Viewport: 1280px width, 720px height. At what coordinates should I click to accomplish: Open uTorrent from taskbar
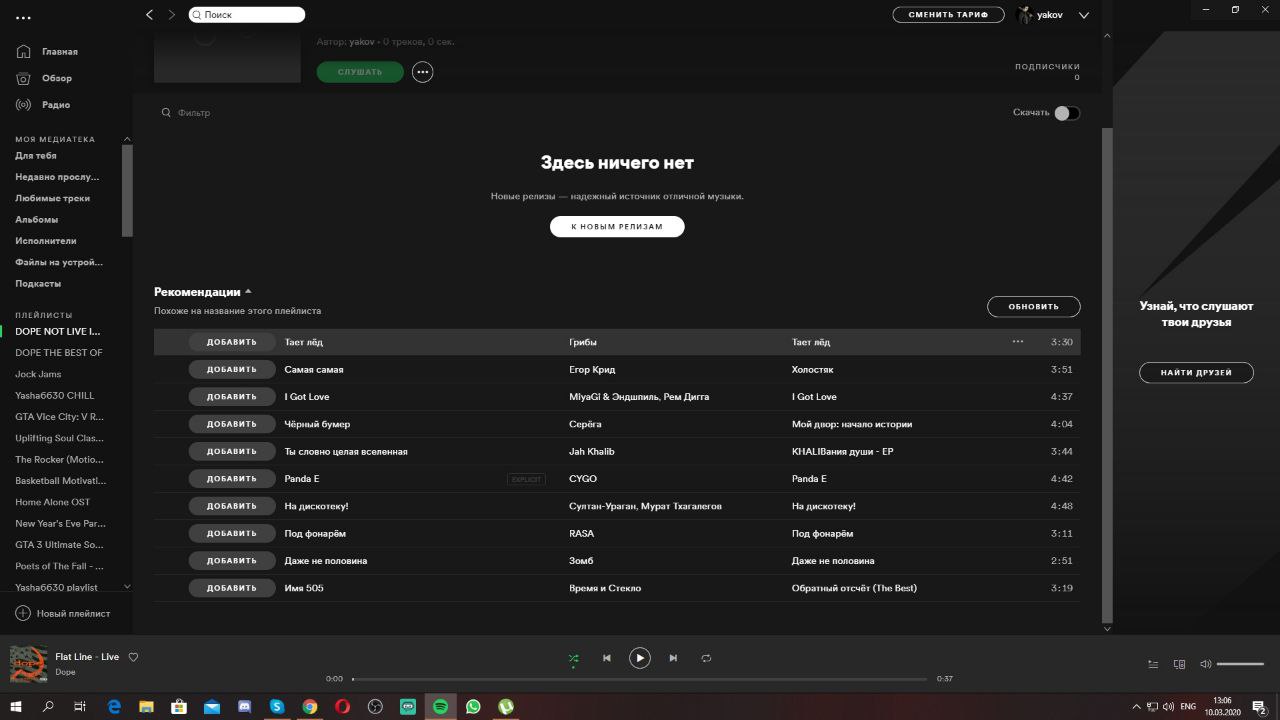coord(506,706)
